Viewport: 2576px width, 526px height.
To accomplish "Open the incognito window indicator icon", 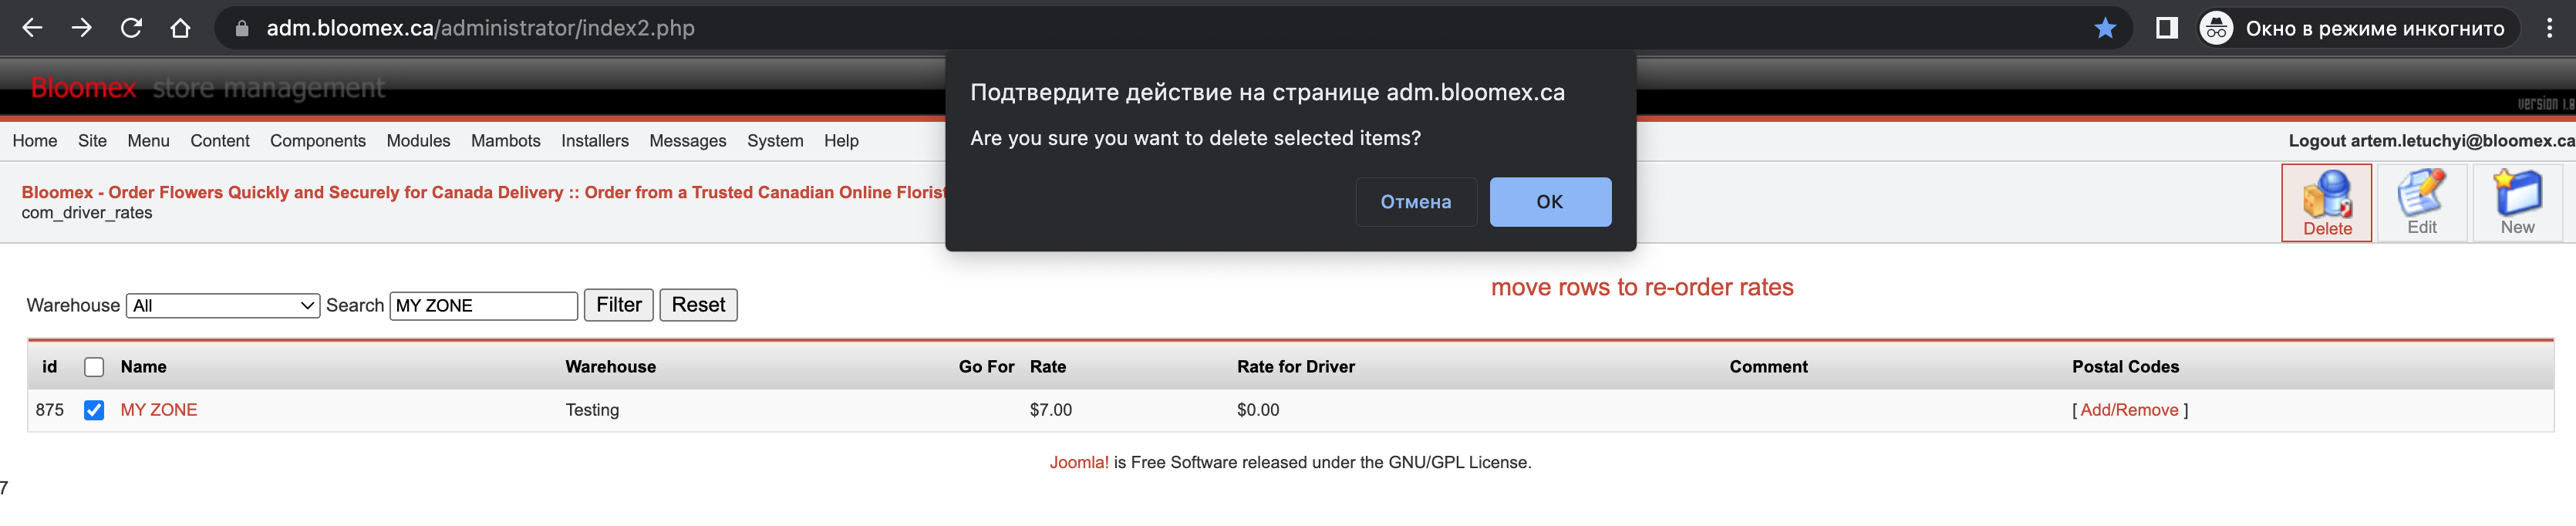I will [2216, 28].
